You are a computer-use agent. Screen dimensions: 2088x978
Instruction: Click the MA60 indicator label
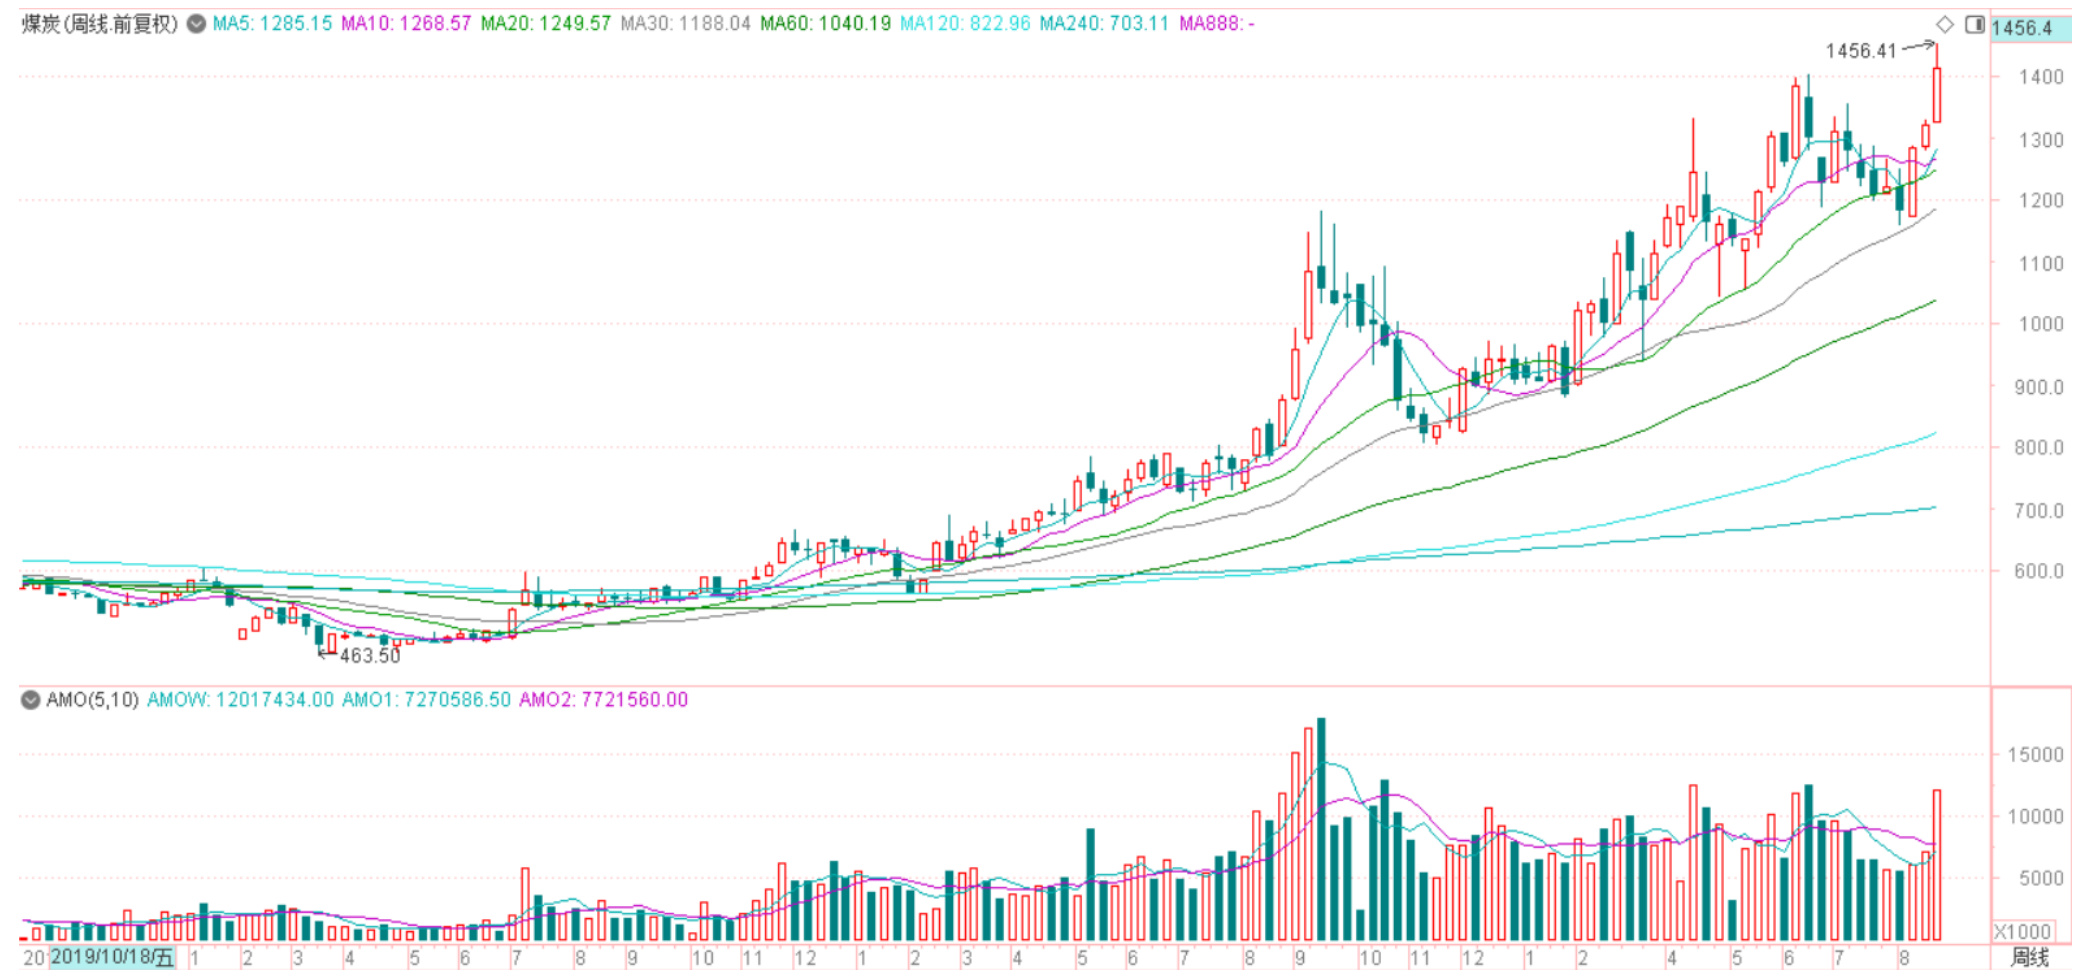click(x=825, y=24)
